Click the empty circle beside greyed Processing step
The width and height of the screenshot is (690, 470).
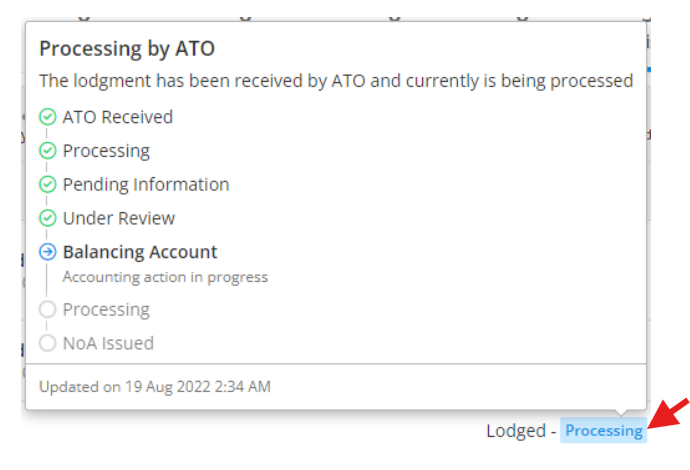(x=48, y=309)
